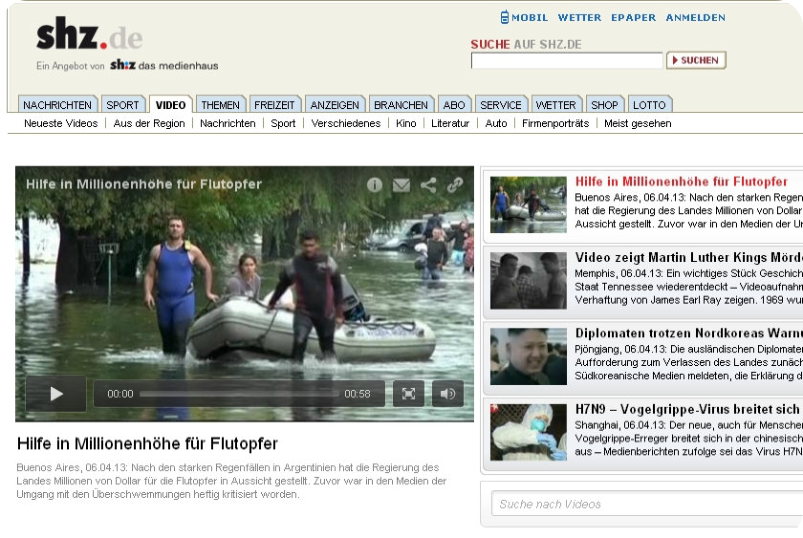Select the LOTTO tab
Viewport: 803px width, 538px height.
click(649, 105)
